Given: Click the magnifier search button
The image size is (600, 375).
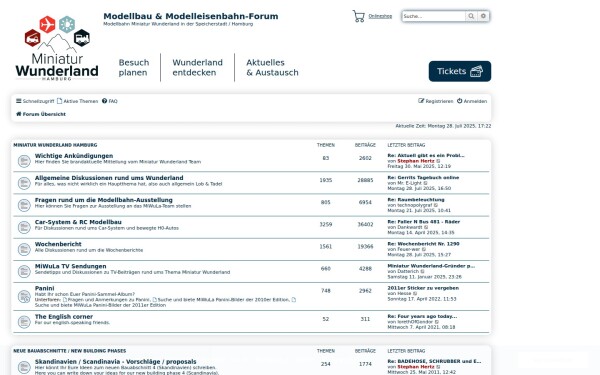Looking at the screenshot, I should coord(471,16).
